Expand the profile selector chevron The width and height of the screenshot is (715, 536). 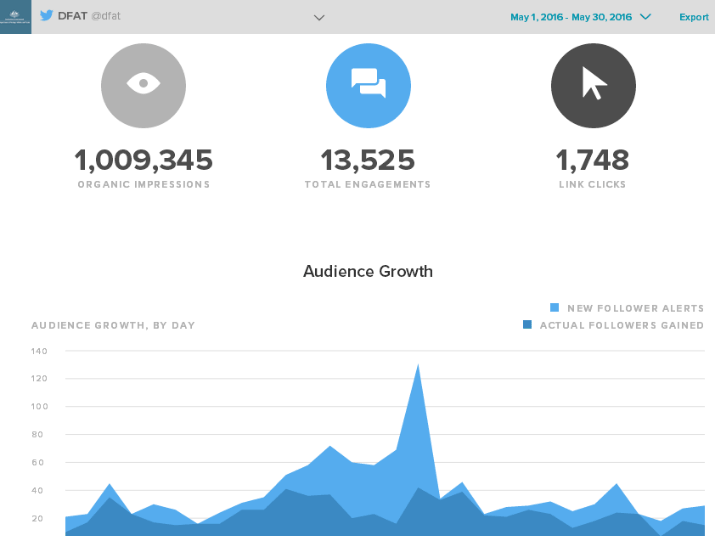coord(319,18)
